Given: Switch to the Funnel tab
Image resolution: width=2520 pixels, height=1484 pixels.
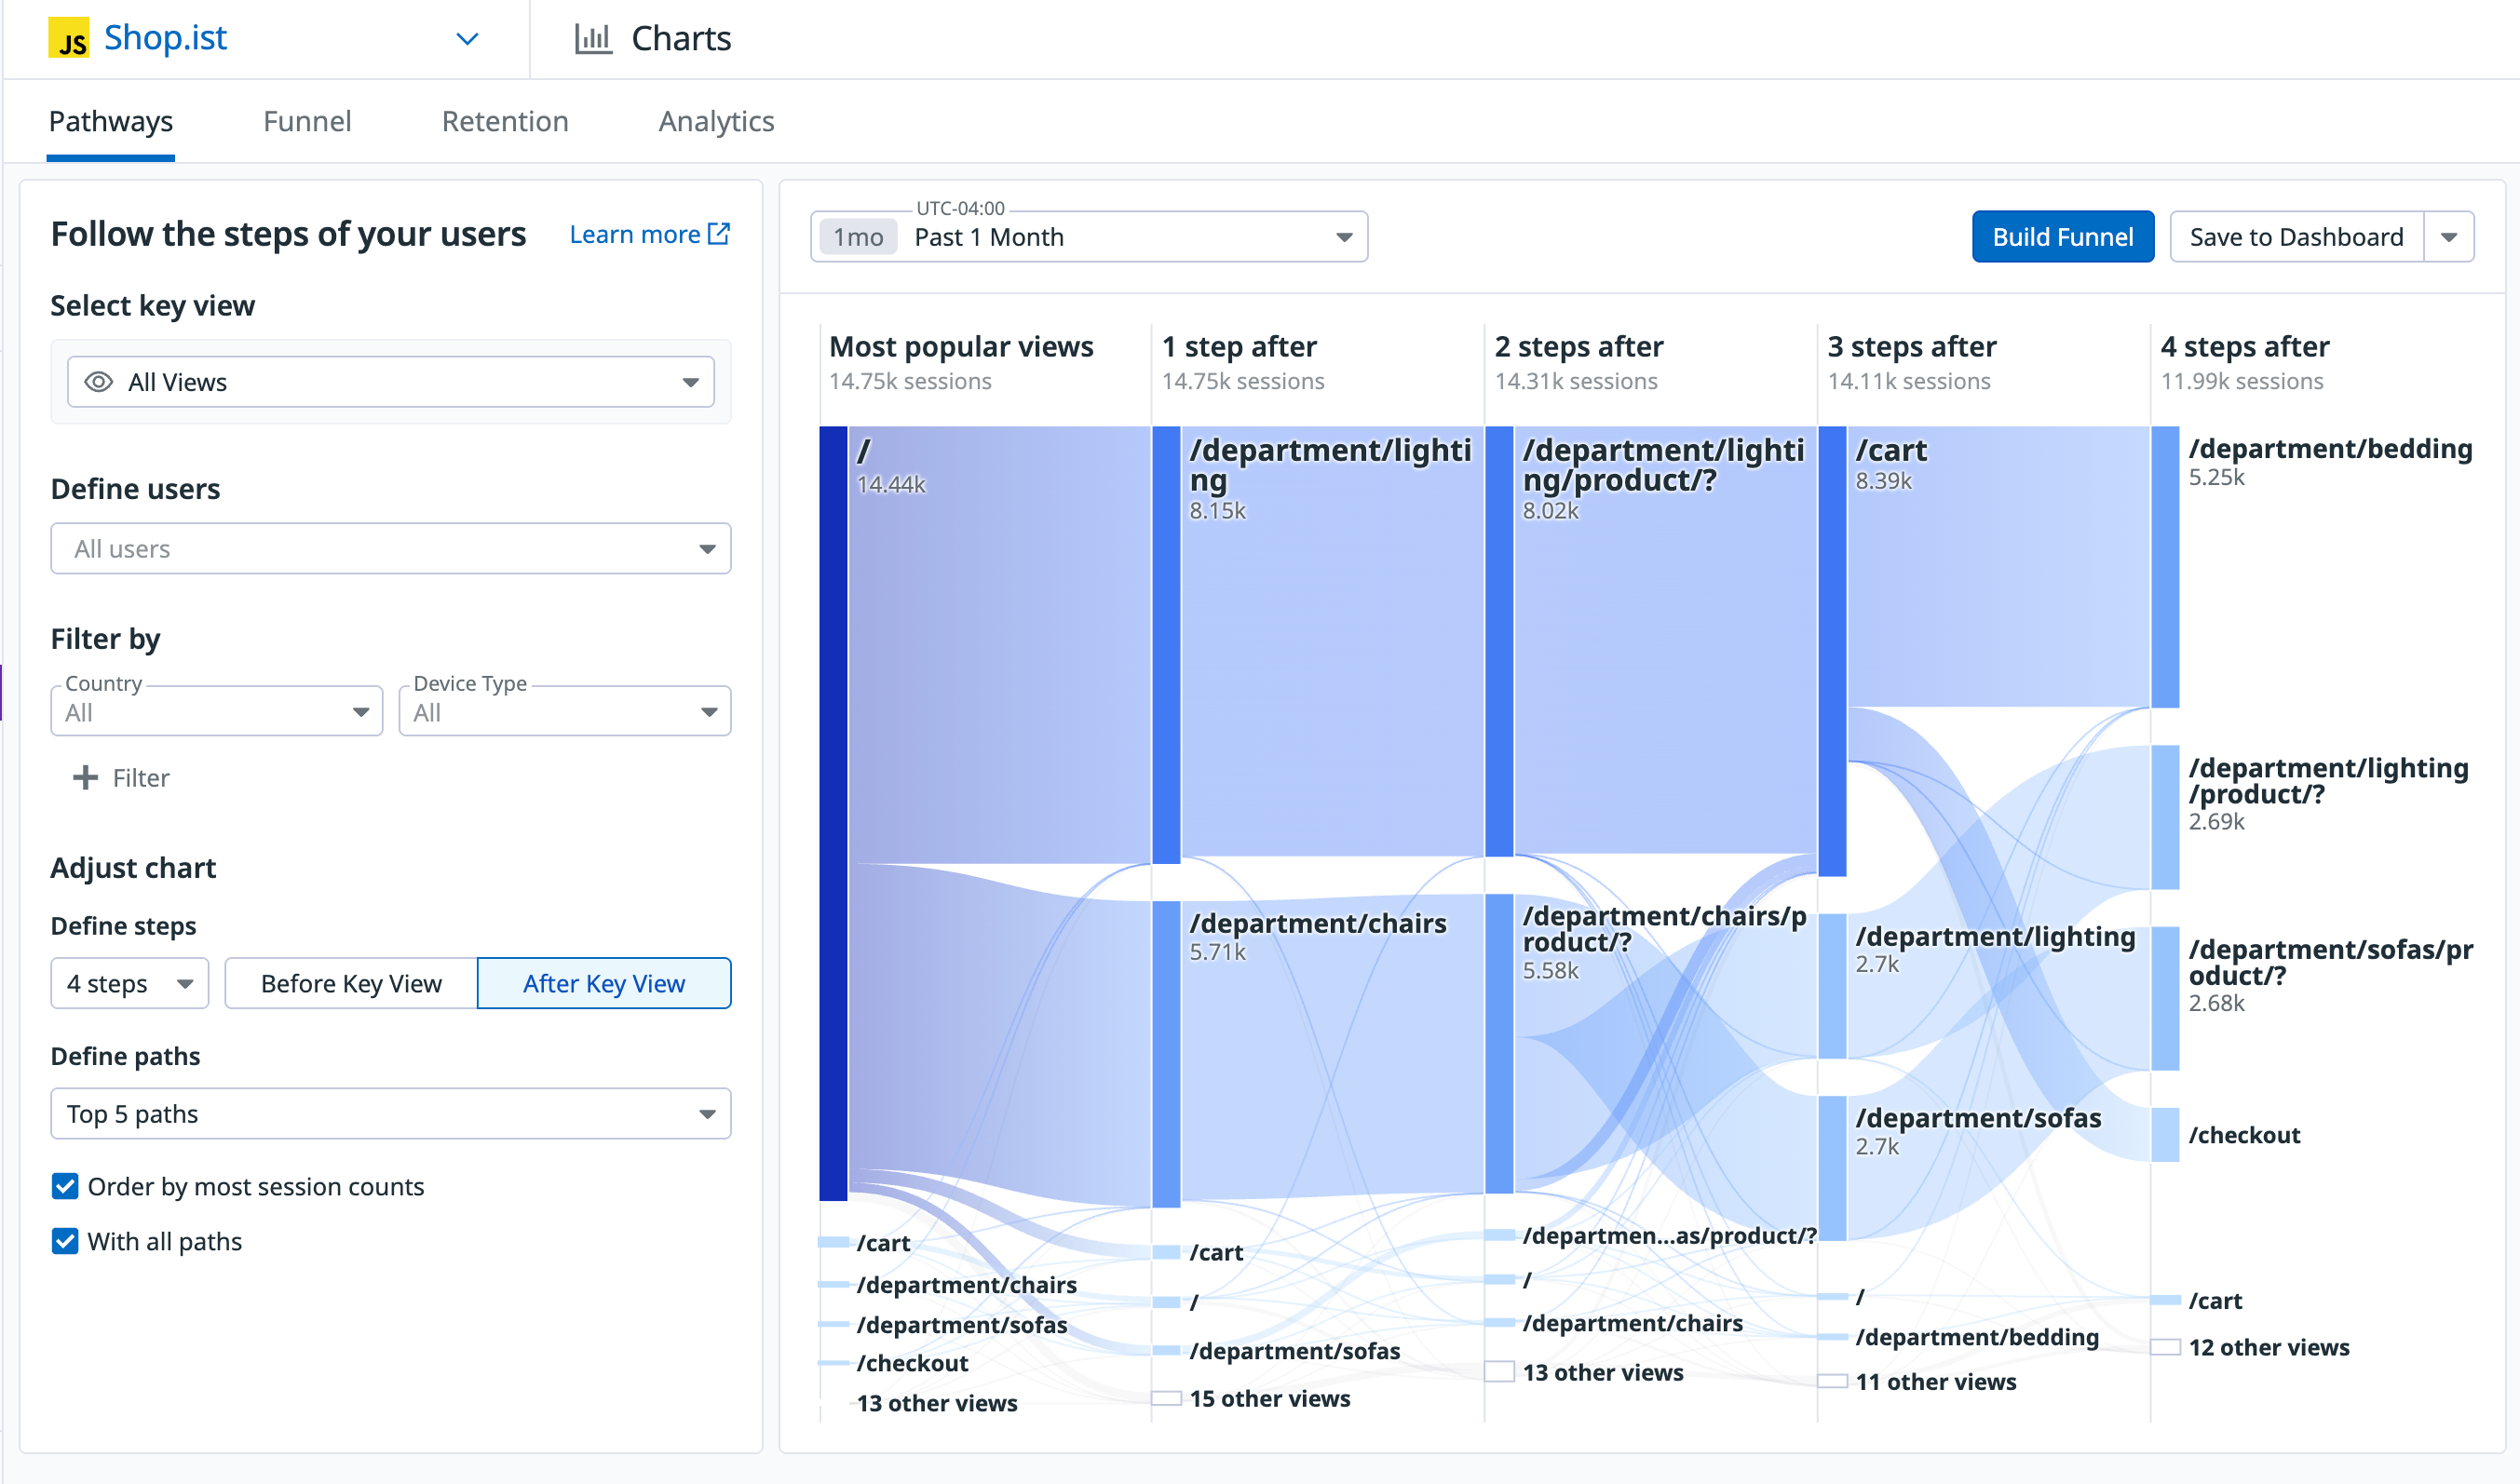Looking at the screenshot, I should tap(307, 121).
